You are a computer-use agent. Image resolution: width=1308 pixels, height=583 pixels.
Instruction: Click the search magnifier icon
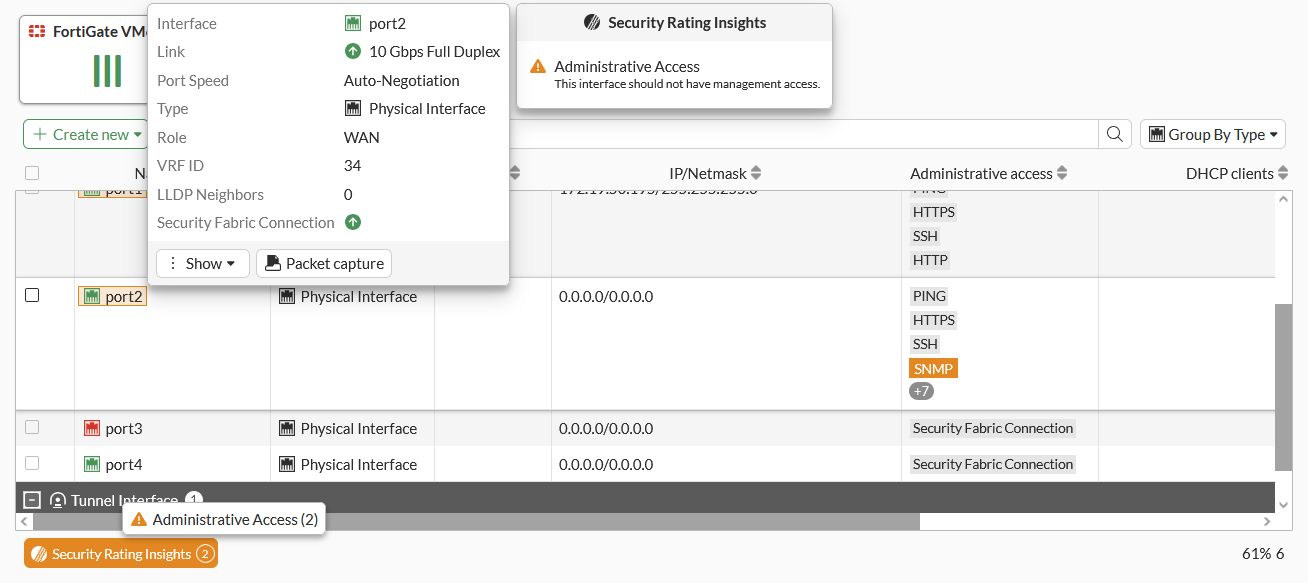[1113, 134]
